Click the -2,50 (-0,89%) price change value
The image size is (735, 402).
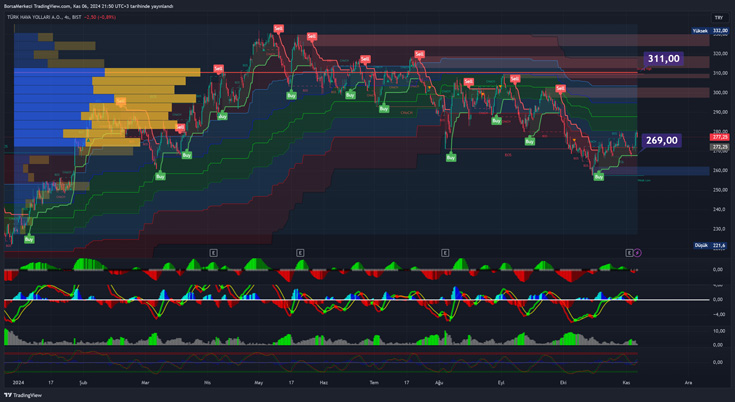(100, 17)
